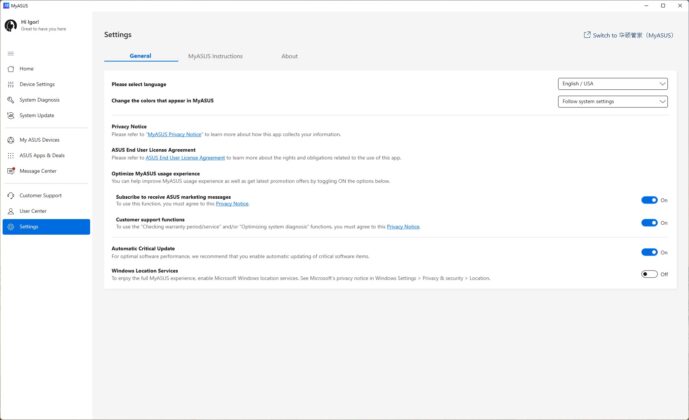Switch to MyASUS Instructions tab
Image resolution: width=689 pixels, height=420 pixels.
(215, 56)
